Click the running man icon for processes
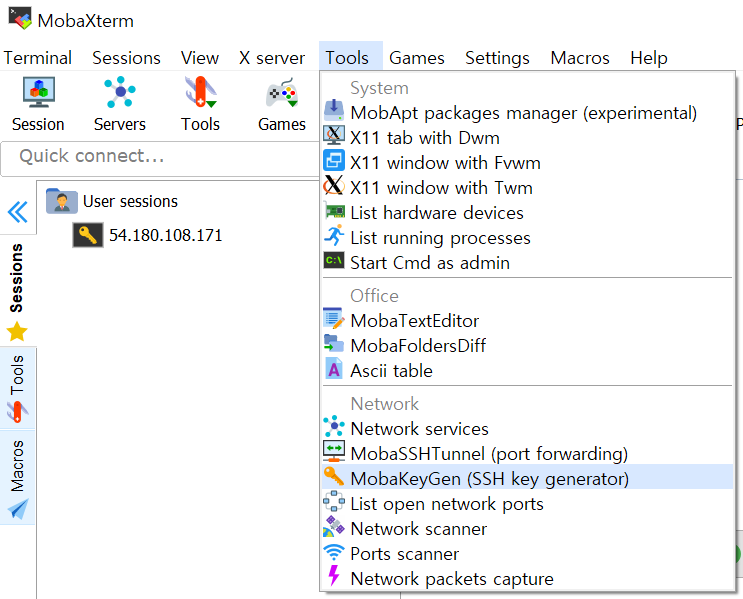This screenshot has height=599, width=743. tap(334, 236)
